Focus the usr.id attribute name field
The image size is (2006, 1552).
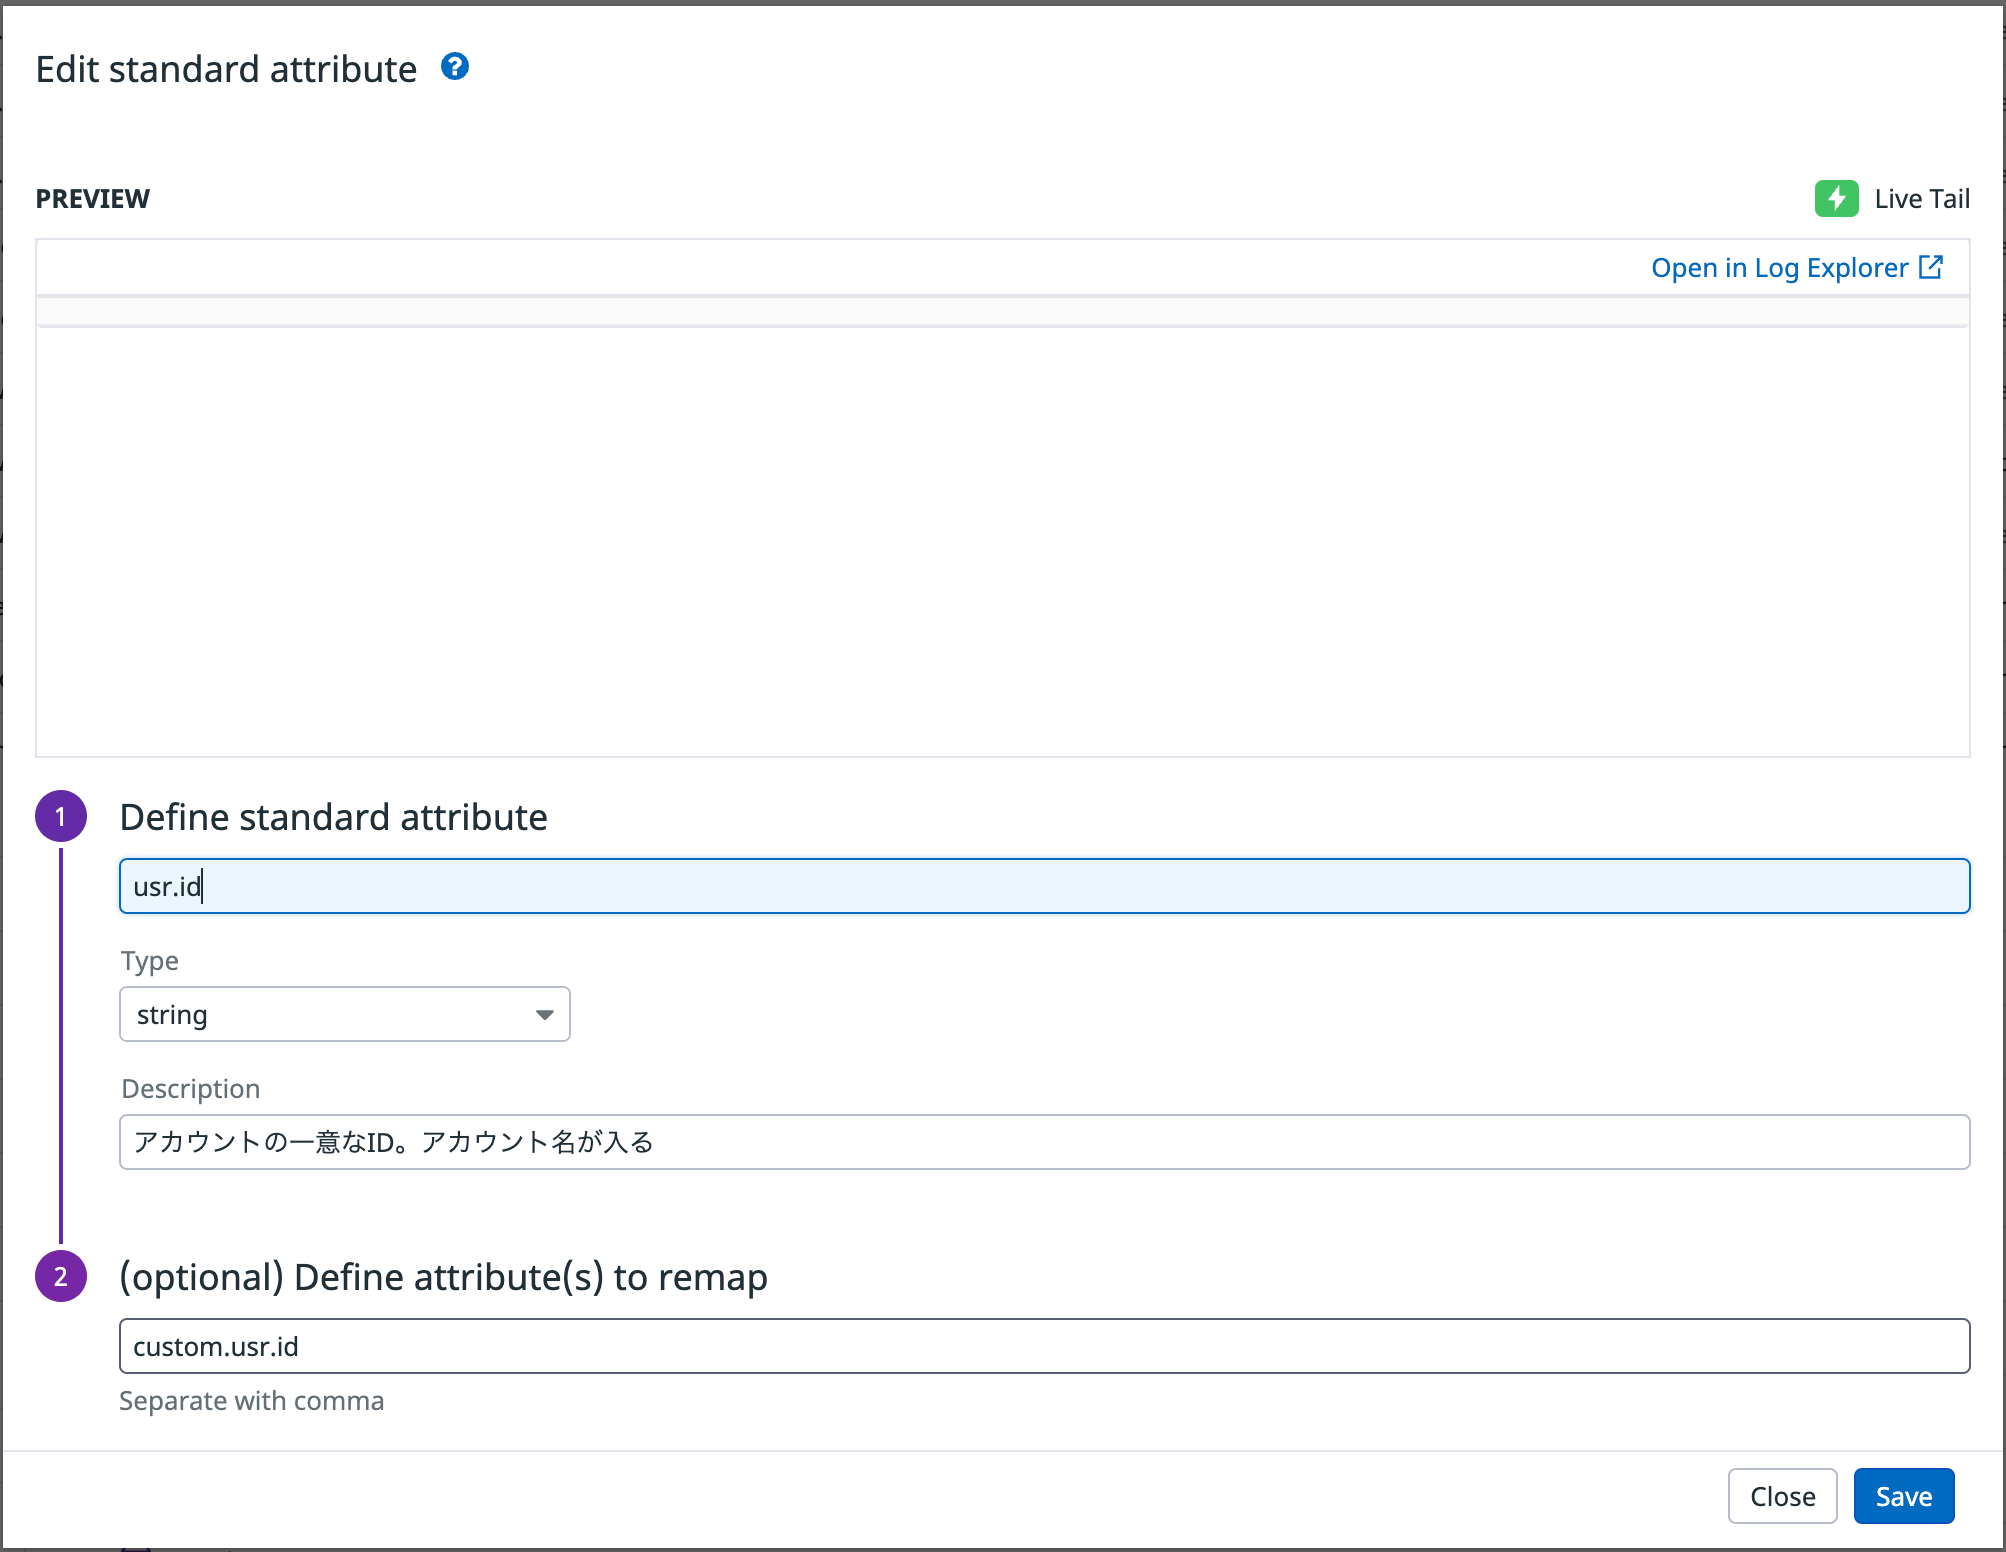(x=1044, y=886)
